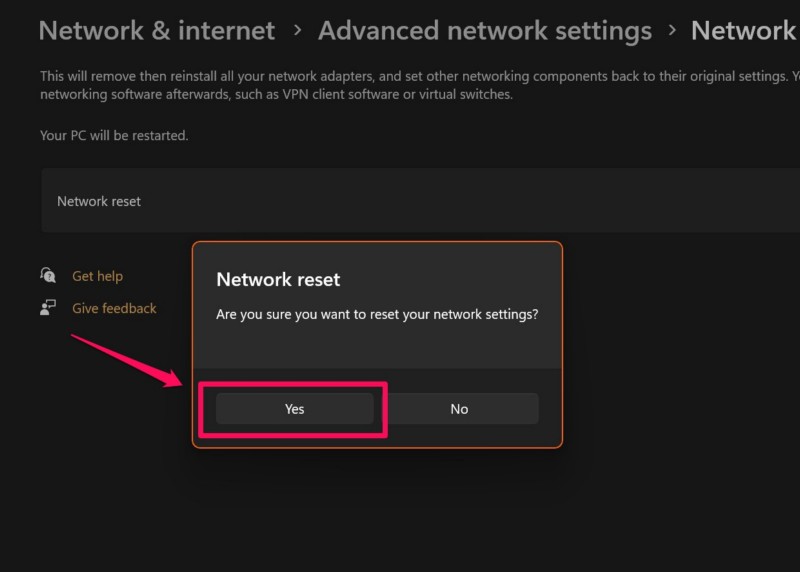Click the 'Your PC will be restarted' text
This screenshot has width=800, height=572.
click(113, 135)
